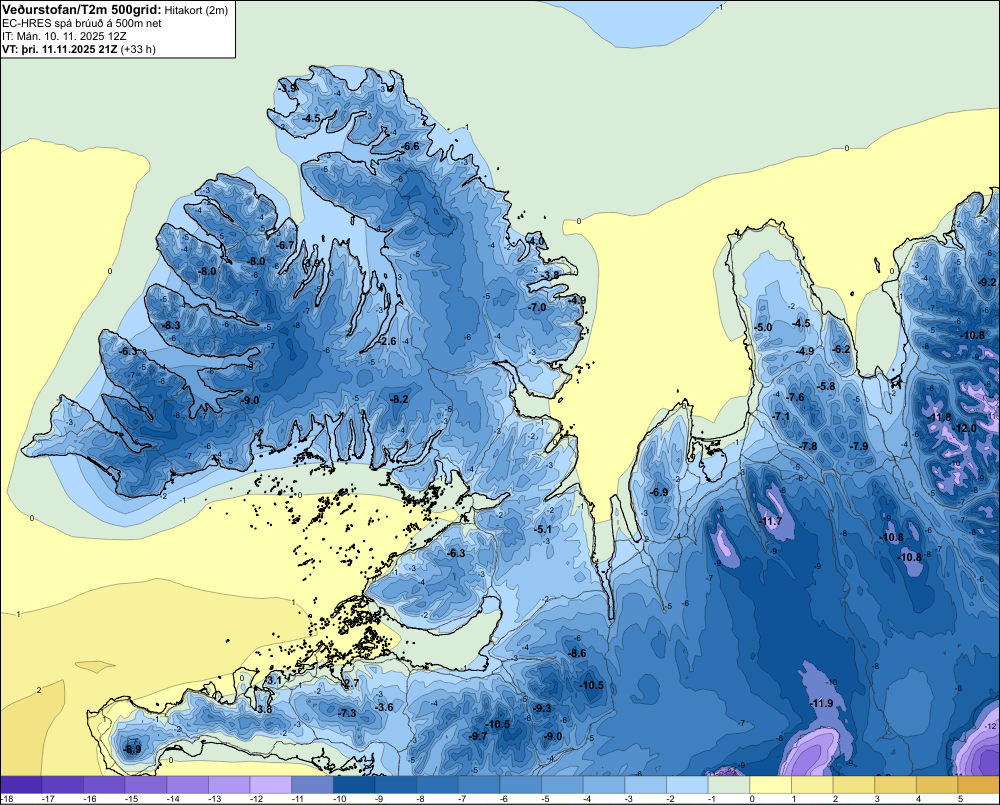
Task: Select the -7.9 temperature value
Action: tap(859, 447)
